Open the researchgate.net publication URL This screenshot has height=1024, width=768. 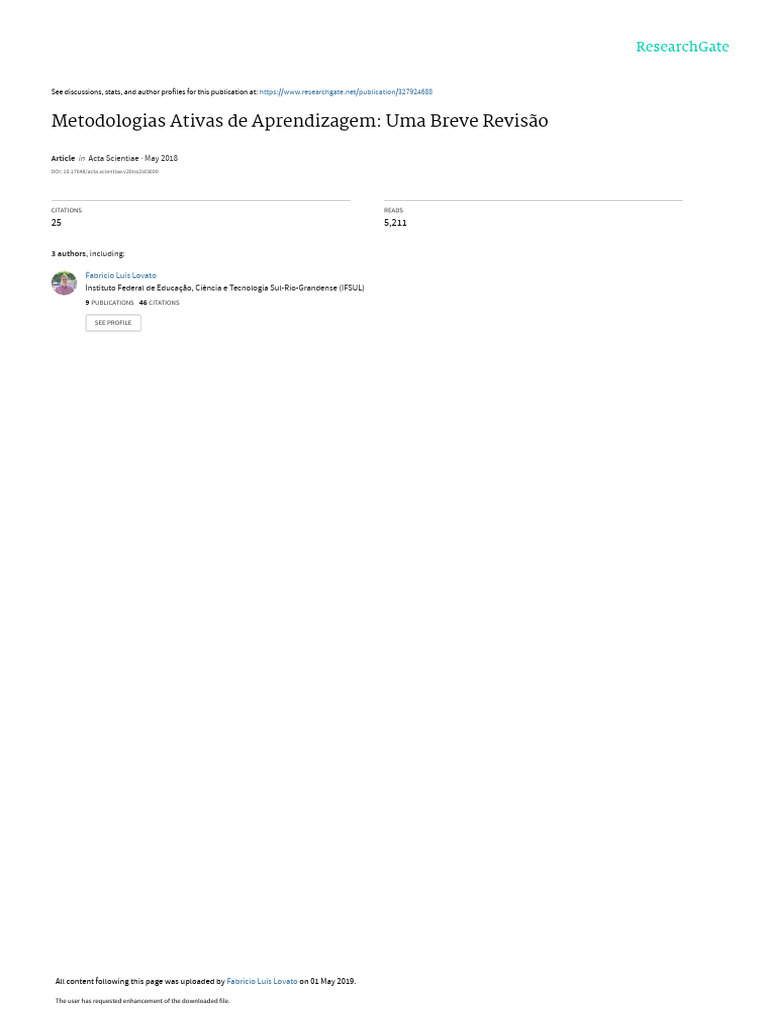click(345, 92)
